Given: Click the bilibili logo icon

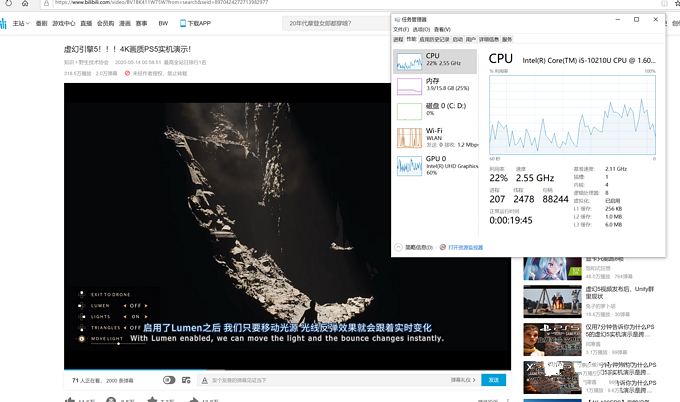Looking at the screenshot, I should click(3, 23).
